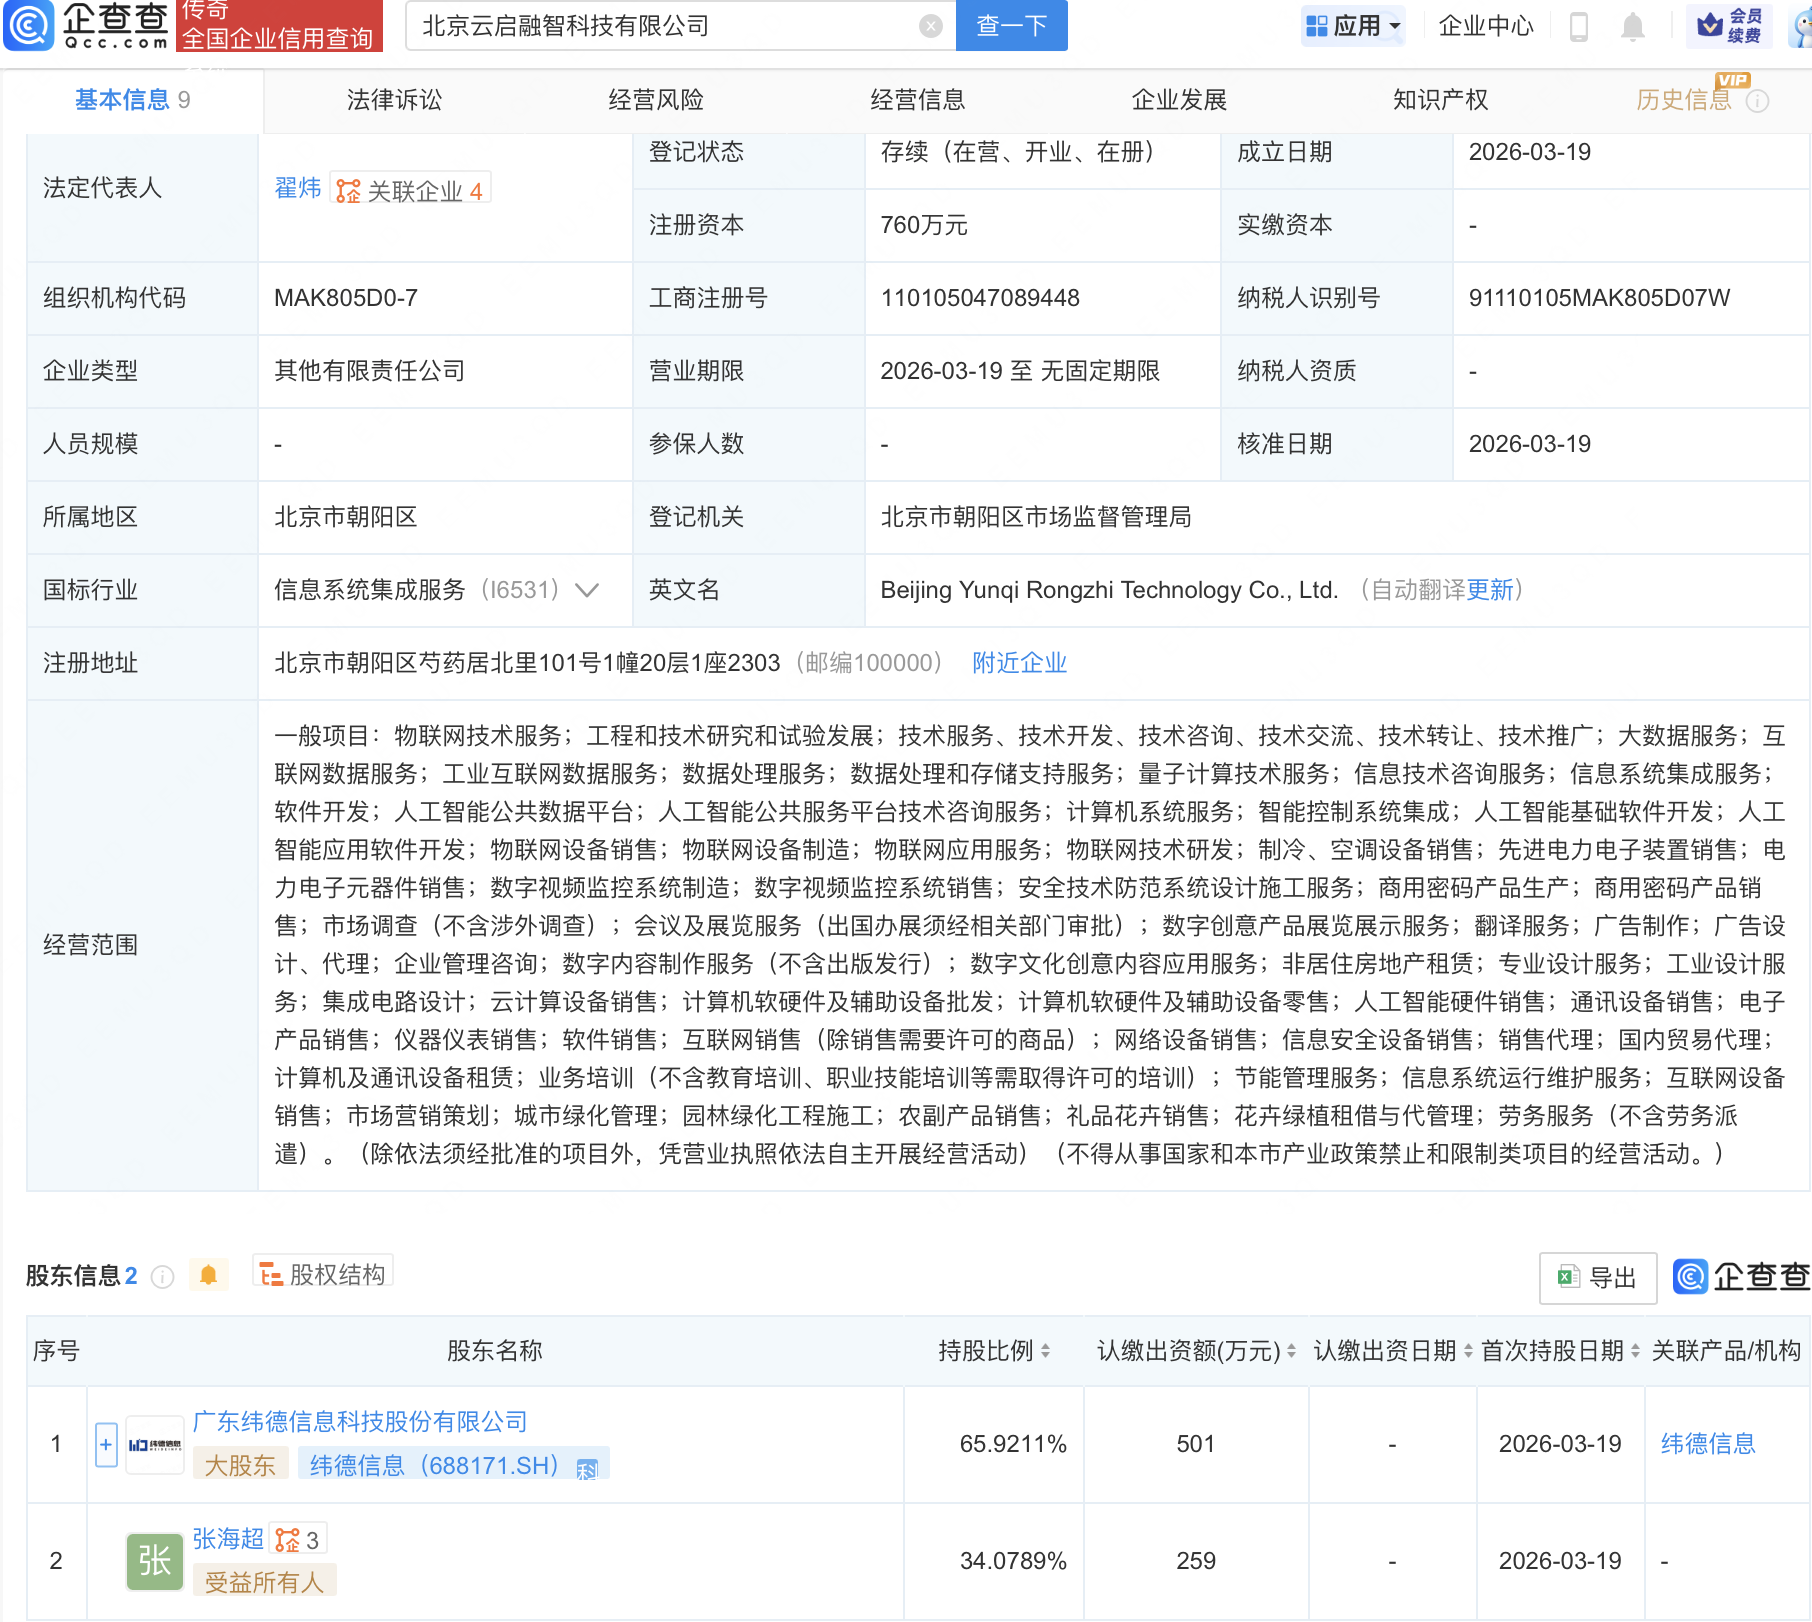Expand the Guangdong Weide shareholder row
Screen dimensions: 1812x1622
(x=106, y=1444)
